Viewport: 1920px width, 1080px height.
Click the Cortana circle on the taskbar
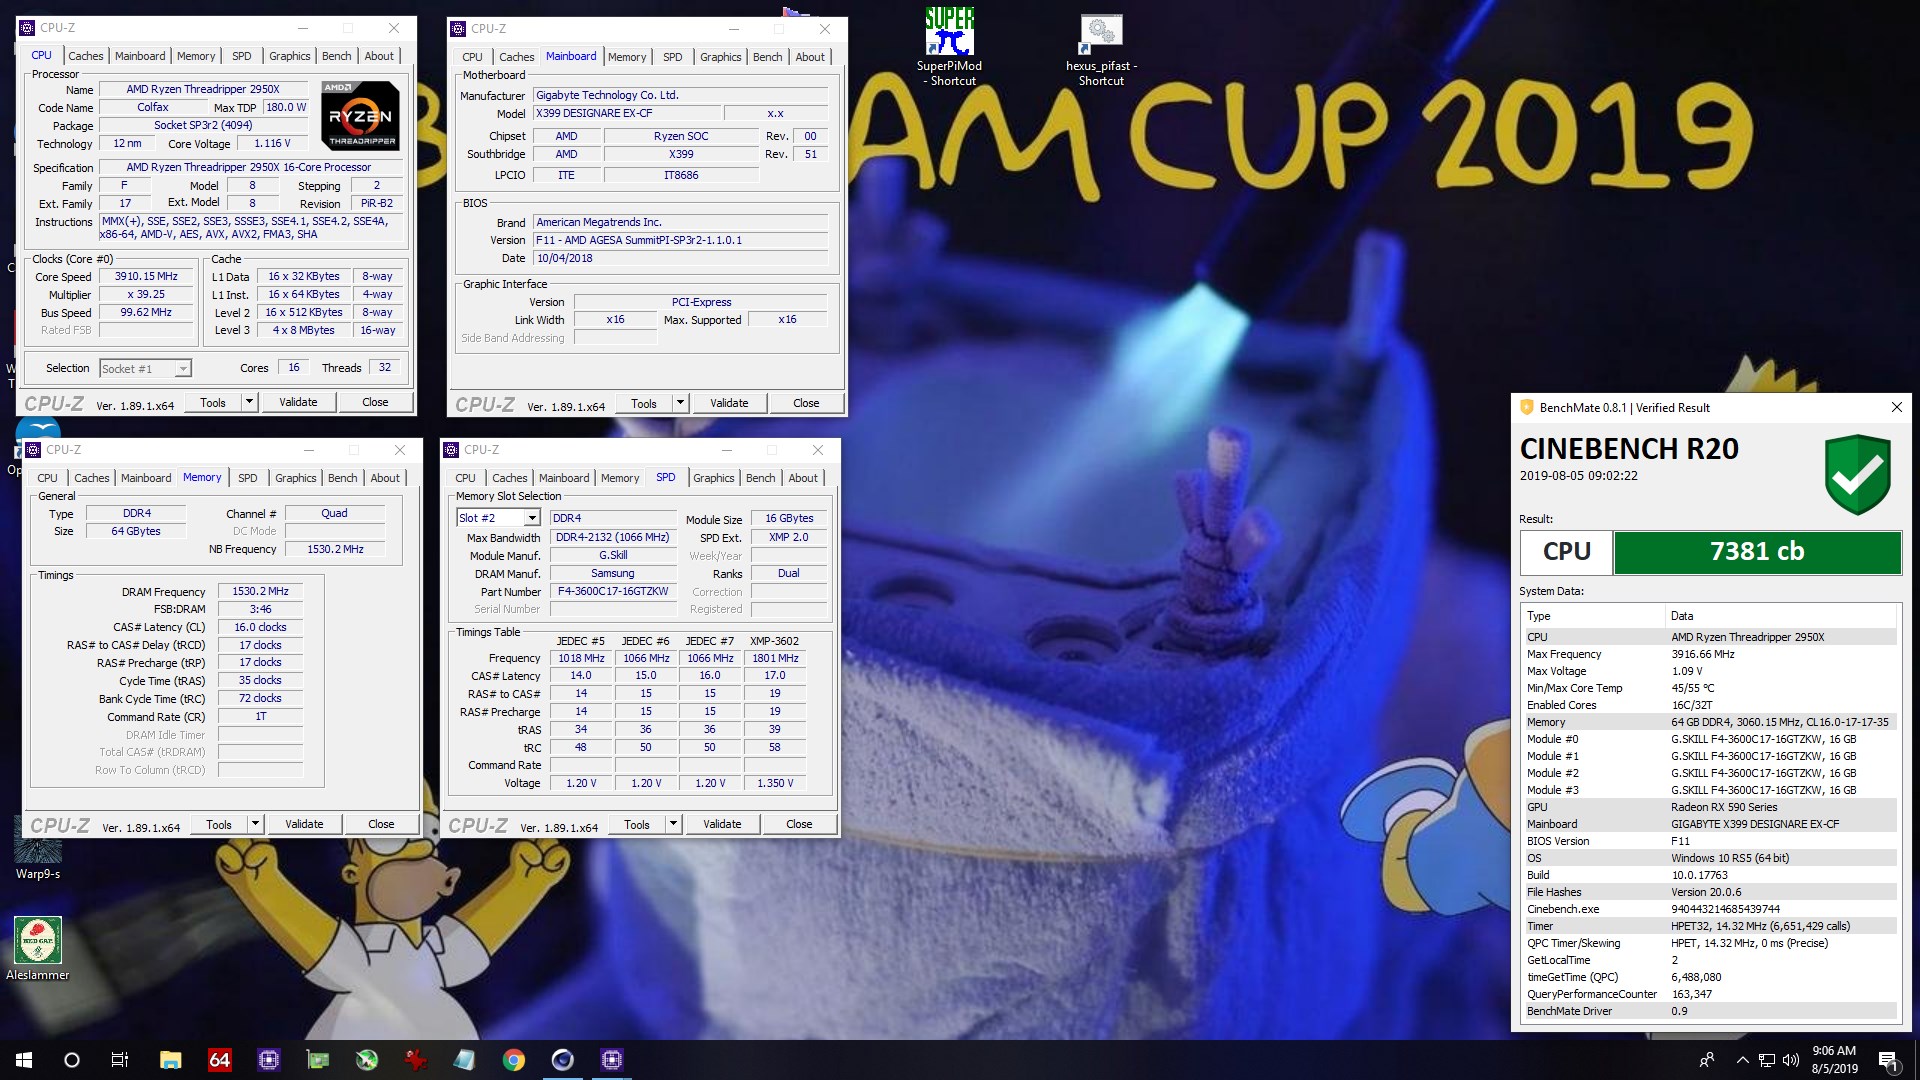point(72,1060)
